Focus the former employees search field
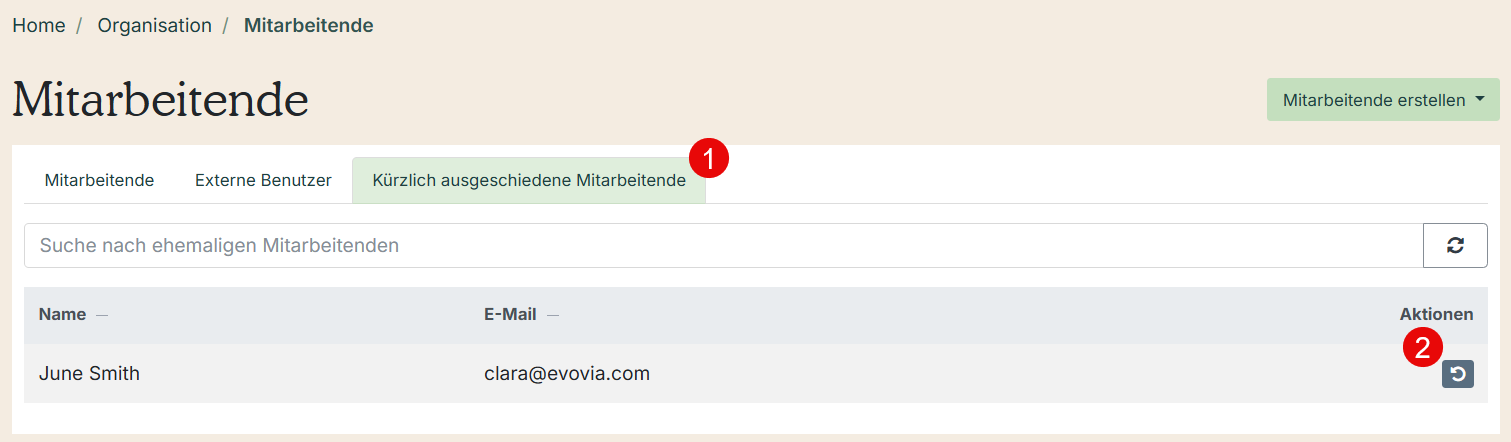Image resolution: width=1511 pixels, height=442 pixels. pos(724,245)
